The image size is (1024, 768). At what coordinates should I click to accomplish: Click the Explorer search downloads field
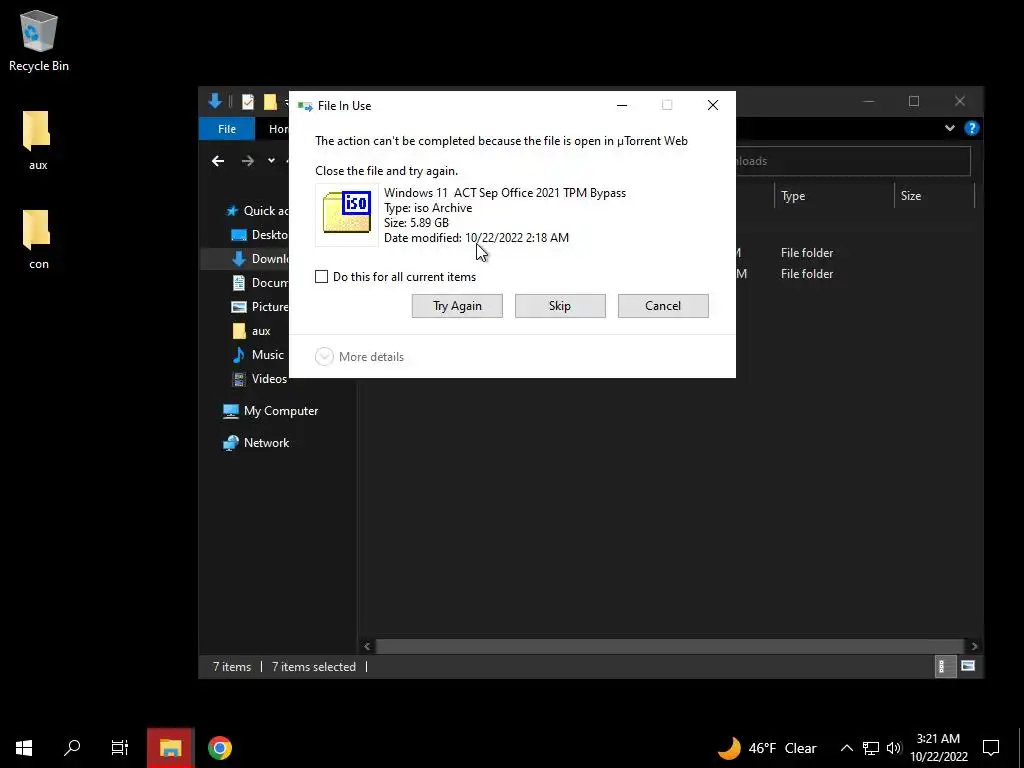[x=852, y=161]
